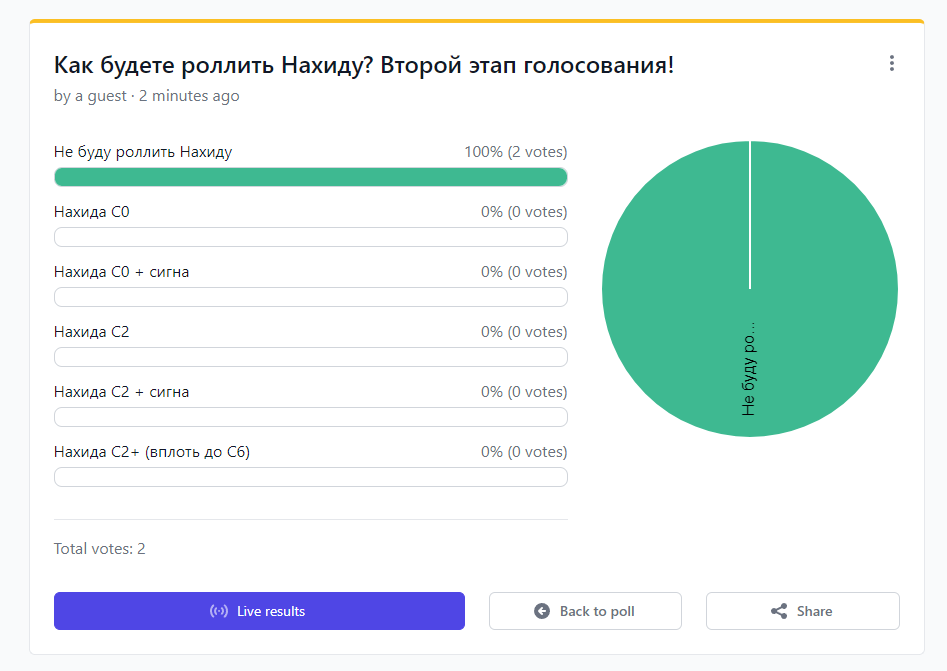Open the Share button
This screenshot has width=947, height=671.
[802, 611]
